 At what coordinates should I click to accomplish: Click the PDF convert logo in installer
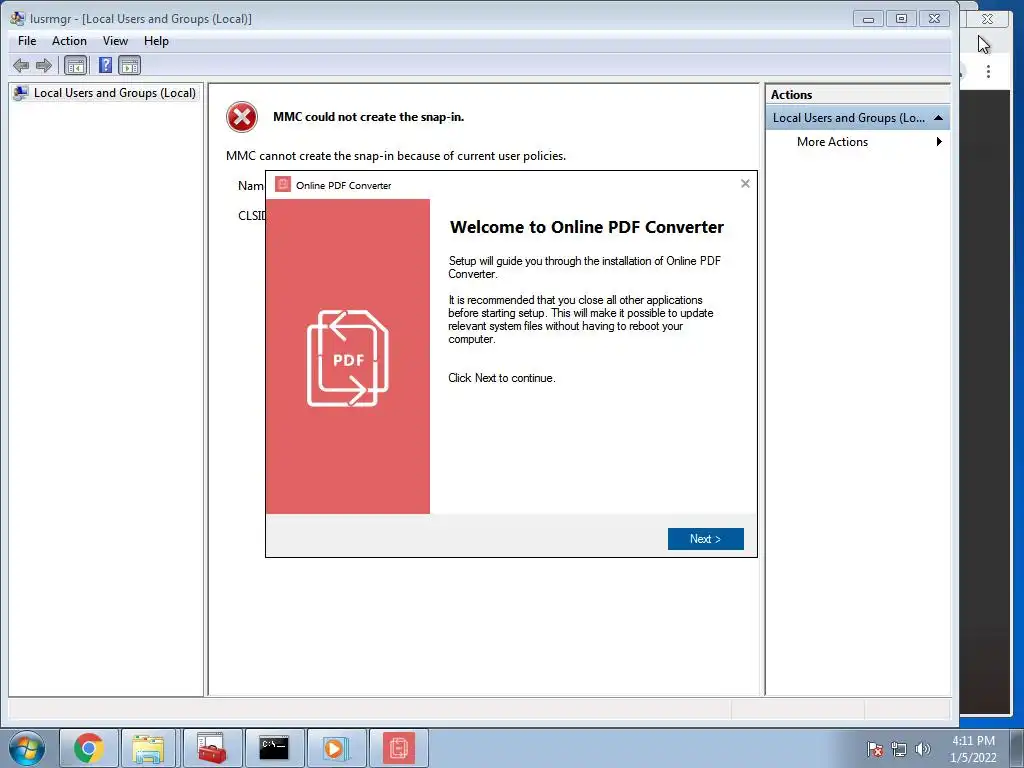(x=347, y=358)
